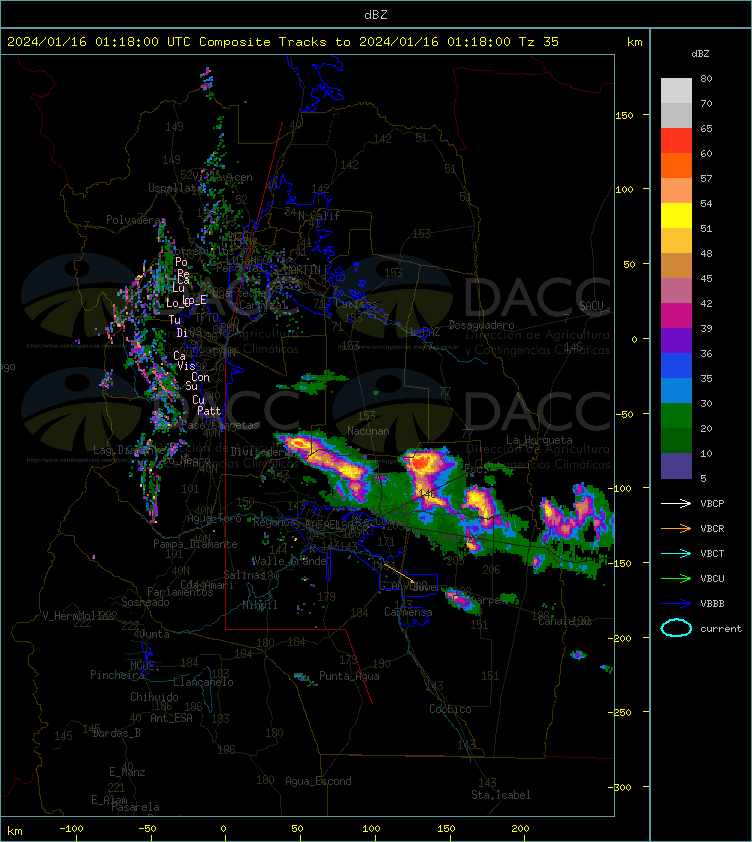Click the 'SACU' label at map edge
The height and width of the screenshot is (842, 752).
point(591,306)
